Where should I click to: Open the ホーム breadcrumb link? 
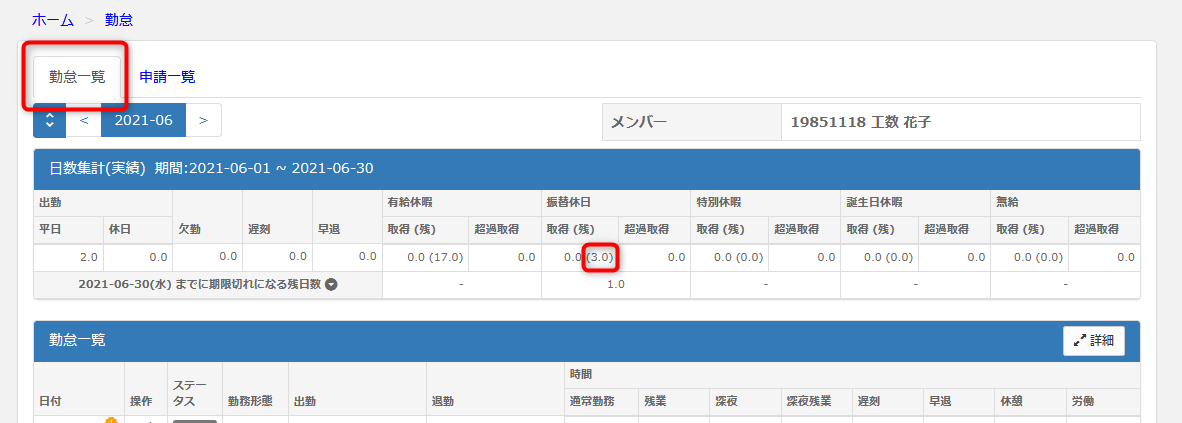tap(52, 19)
